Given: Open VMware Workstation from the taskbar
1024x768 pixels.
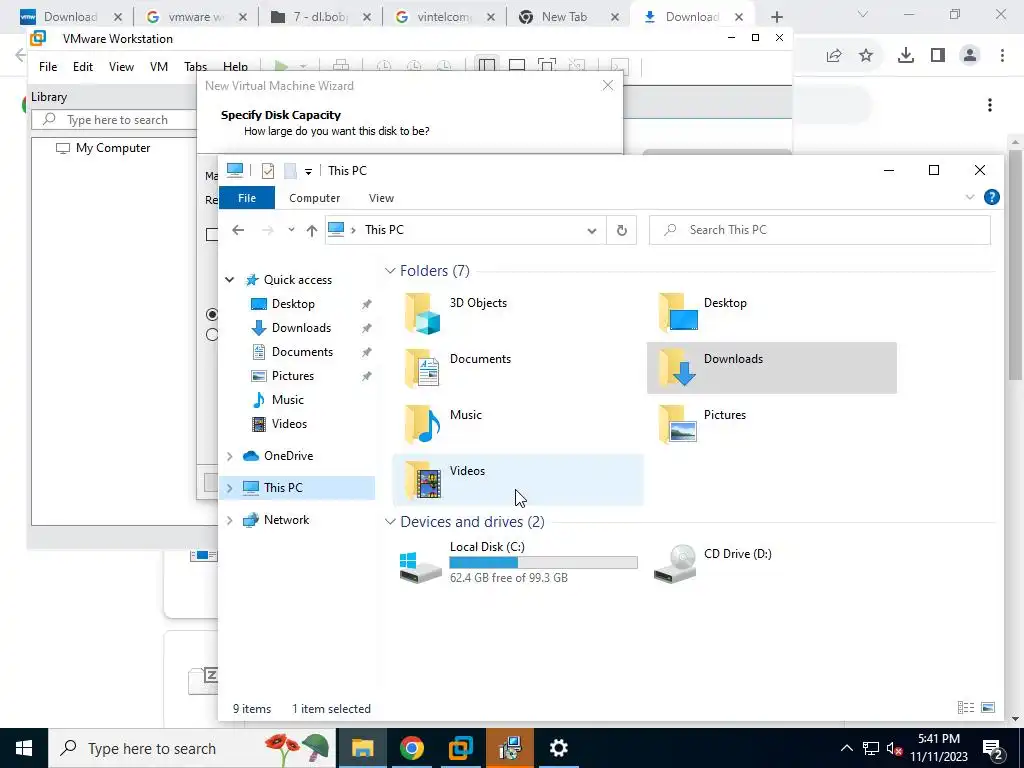Looking at the screenshot, I should coord(460,748).
